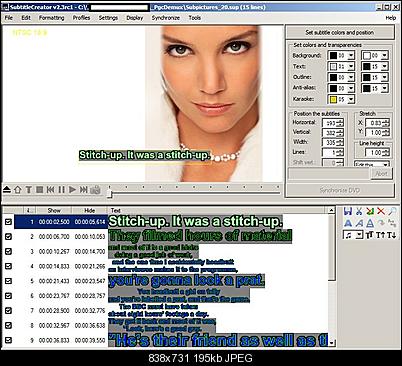
Task: Open the Synchronize menu
Action: [166, 18]
